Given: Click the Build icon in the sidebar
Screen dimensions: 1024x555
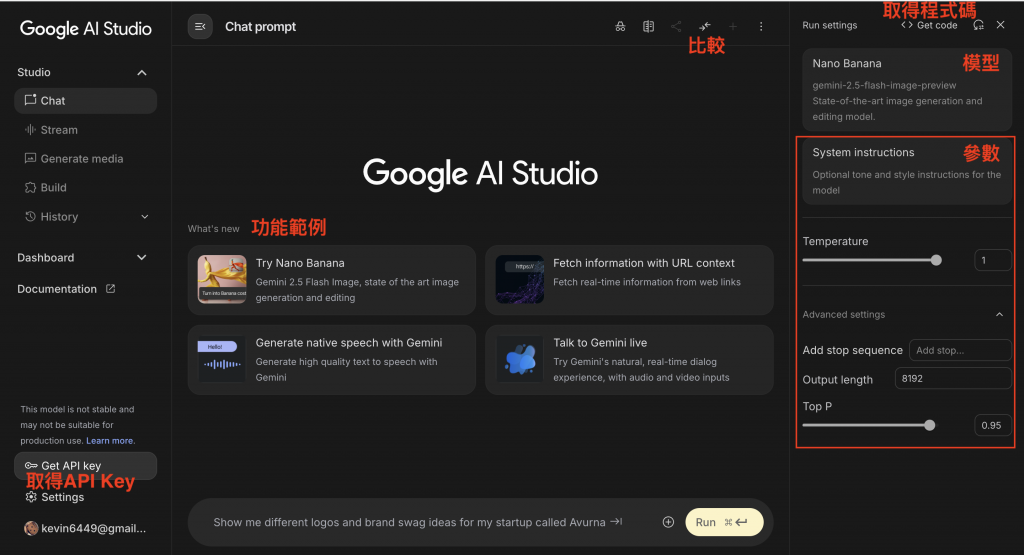Looking at the screenshot, I should [30, 187].
